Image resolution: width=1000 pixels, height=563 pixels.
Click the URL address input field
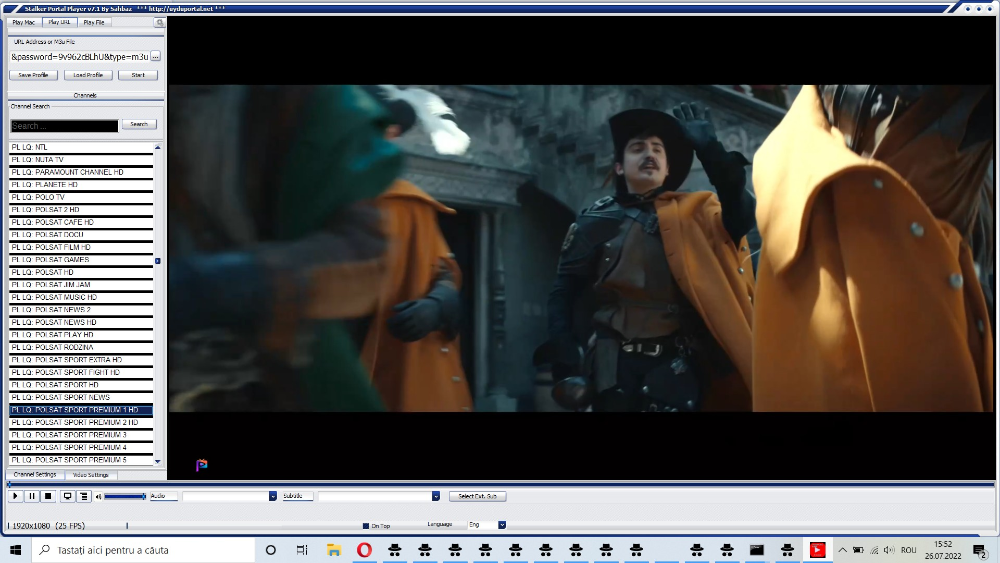tap(79, 57)
